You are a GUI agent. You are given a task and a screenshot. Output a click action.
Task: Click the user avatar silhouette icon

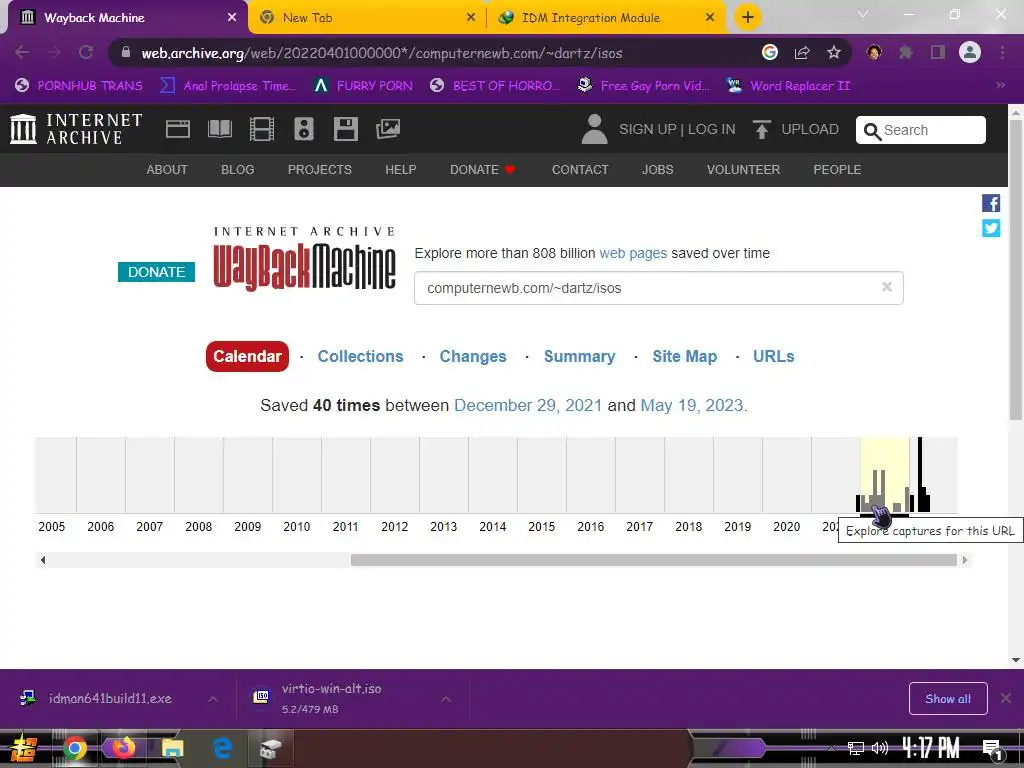(594, 129)
